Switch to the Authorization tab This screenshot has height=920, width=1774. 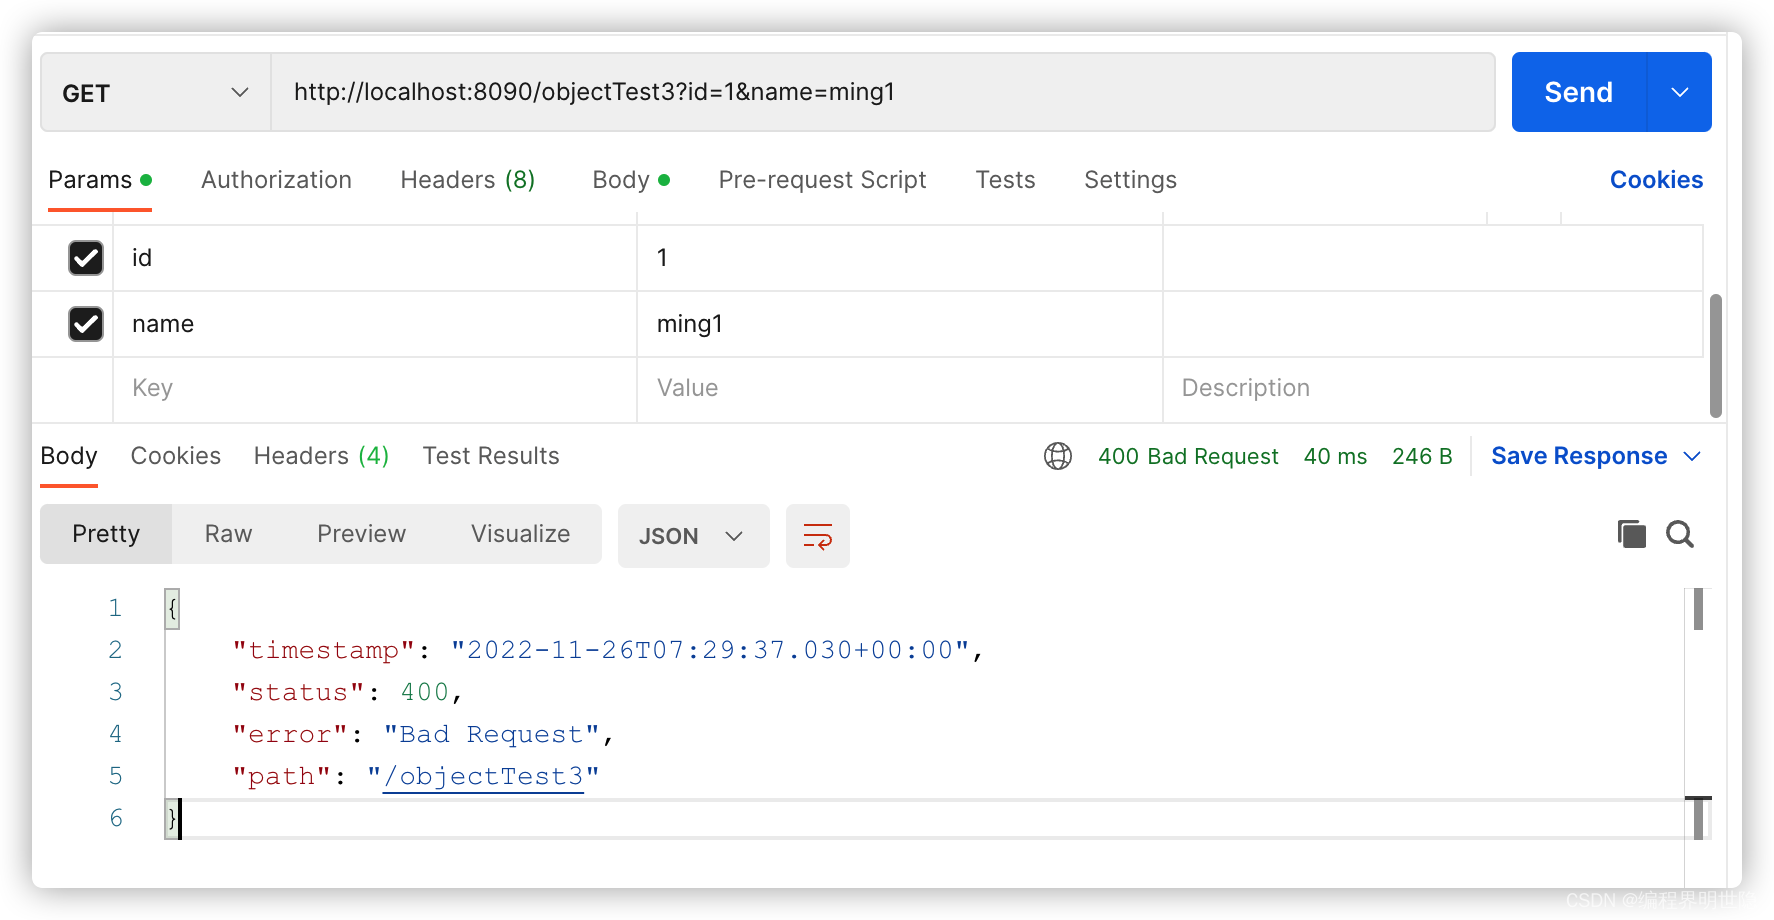(276, 180)
